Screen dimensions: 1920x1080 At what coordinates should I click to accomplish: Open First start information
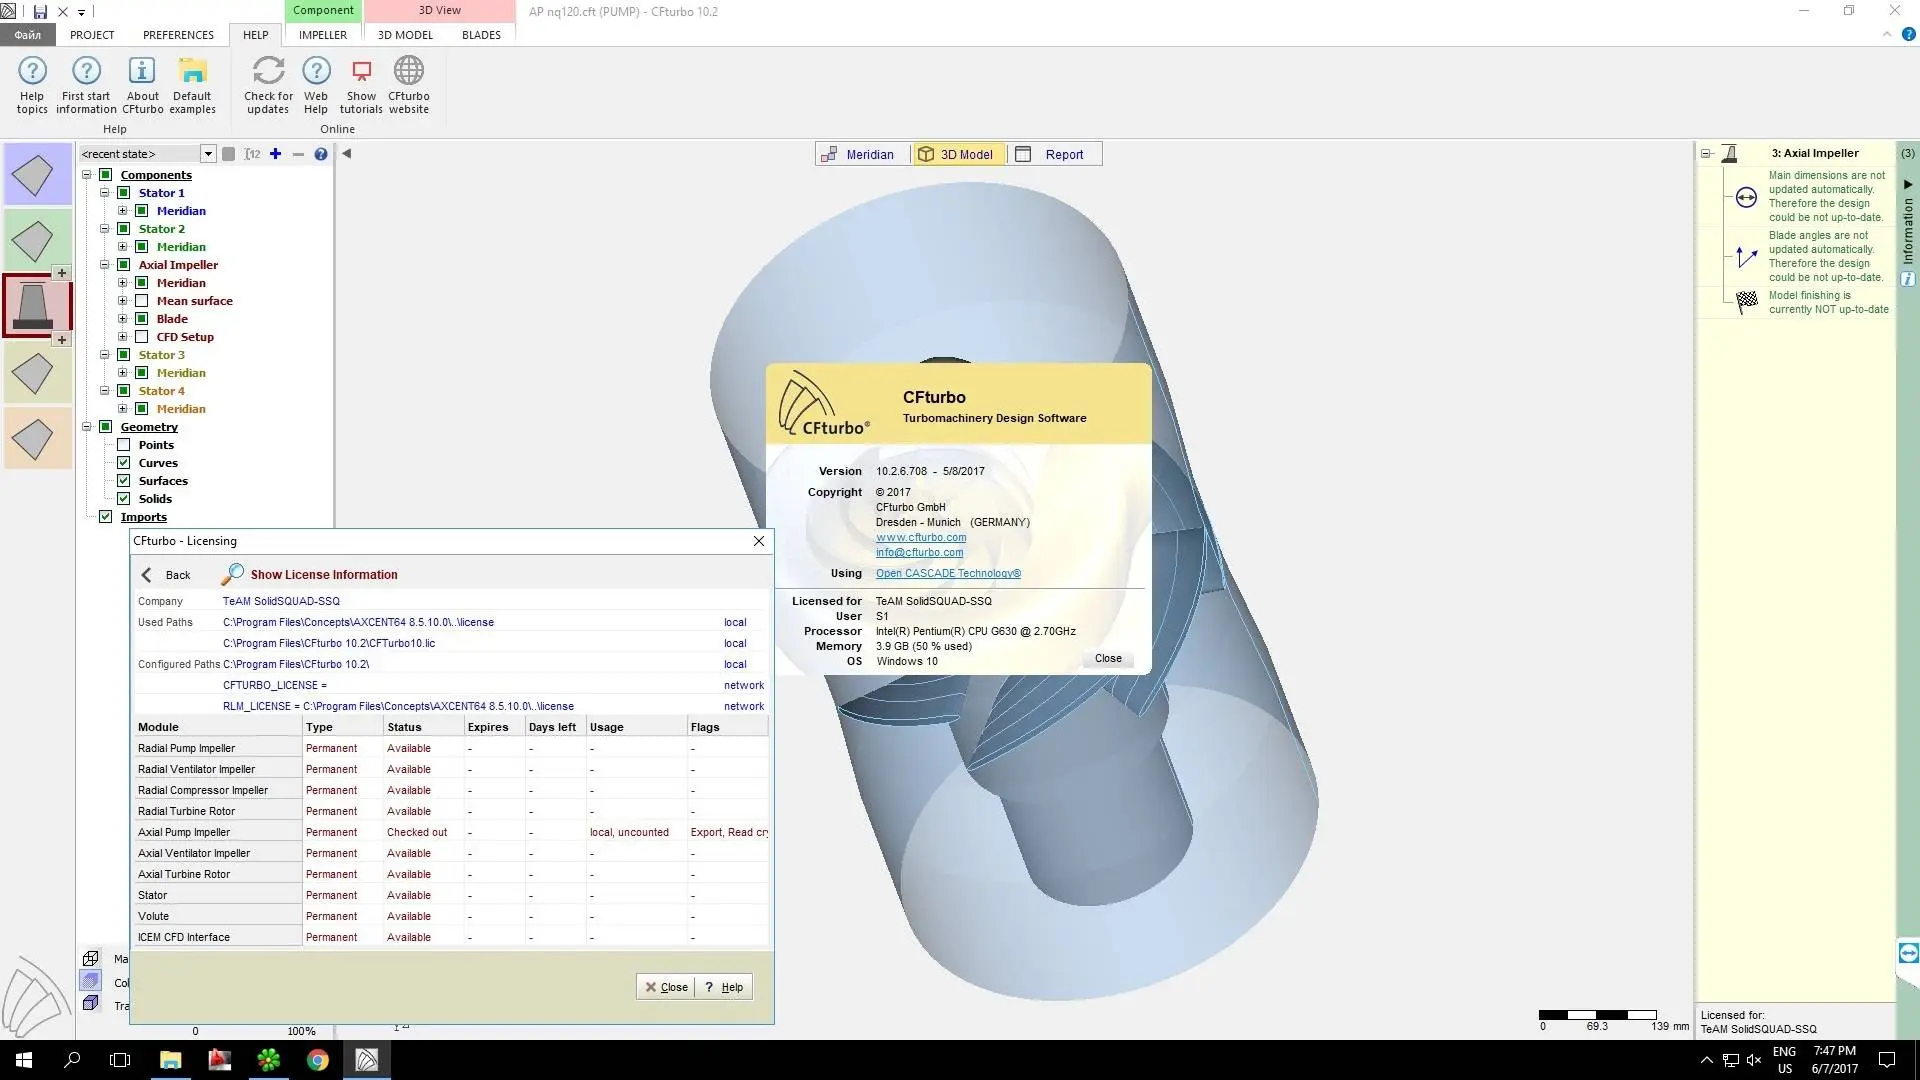point(86,85)
